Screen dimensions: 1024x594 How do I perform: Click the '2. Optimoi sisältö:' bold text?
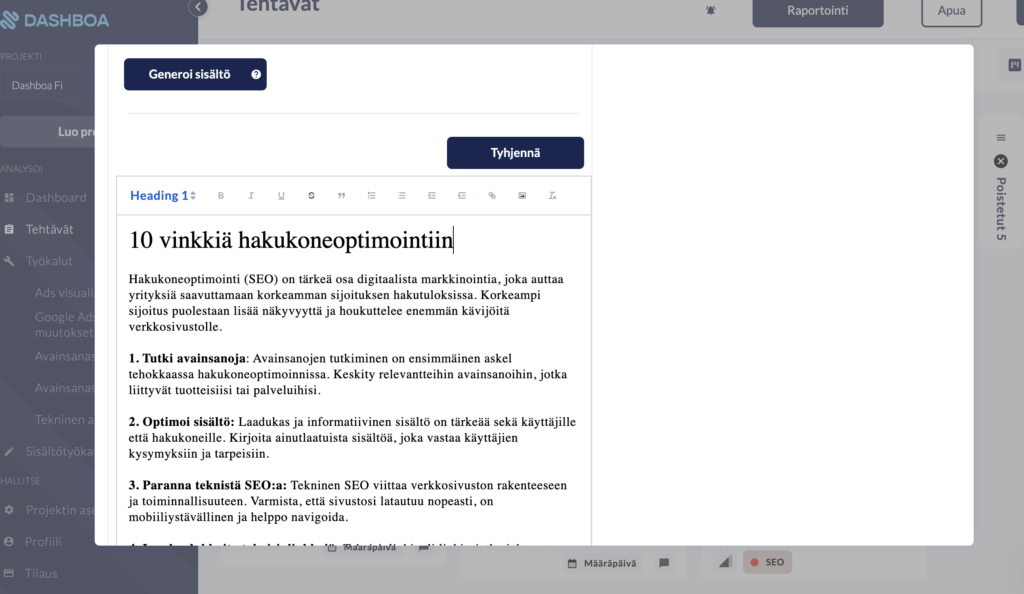[182, 422]
